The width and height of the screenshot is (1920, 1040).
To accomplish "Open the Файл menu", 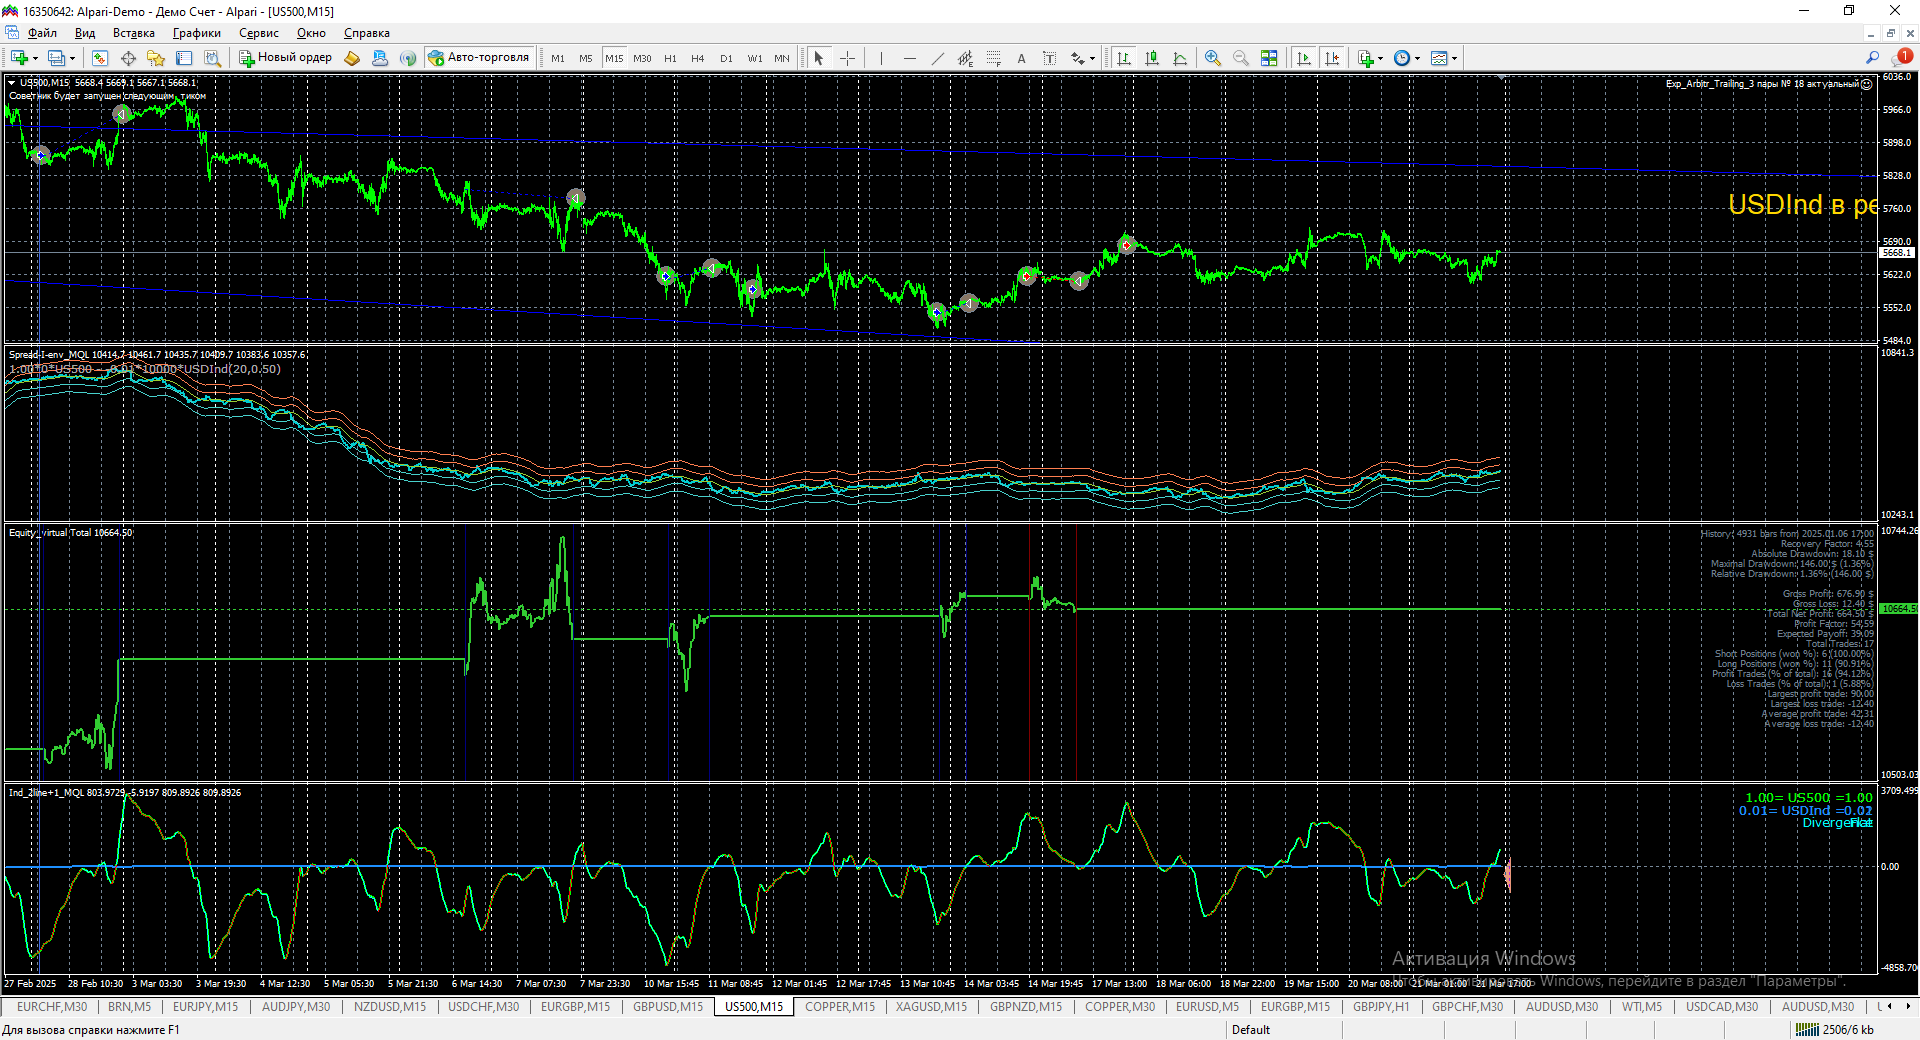I will pos(42,33).
